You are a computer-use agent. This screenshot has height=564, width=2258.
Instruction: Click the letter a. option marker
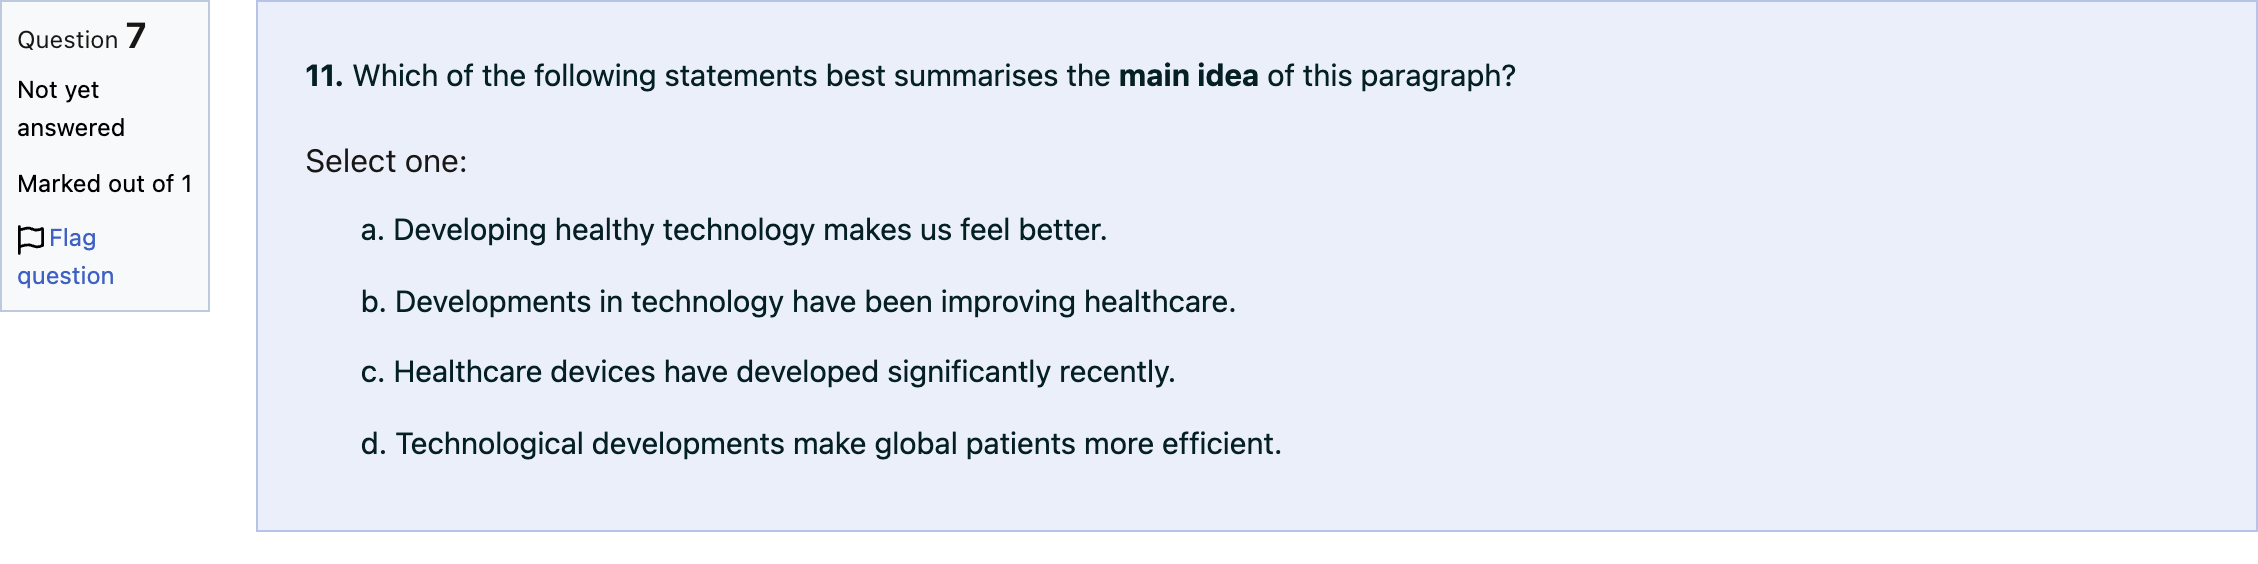(373, 230)
